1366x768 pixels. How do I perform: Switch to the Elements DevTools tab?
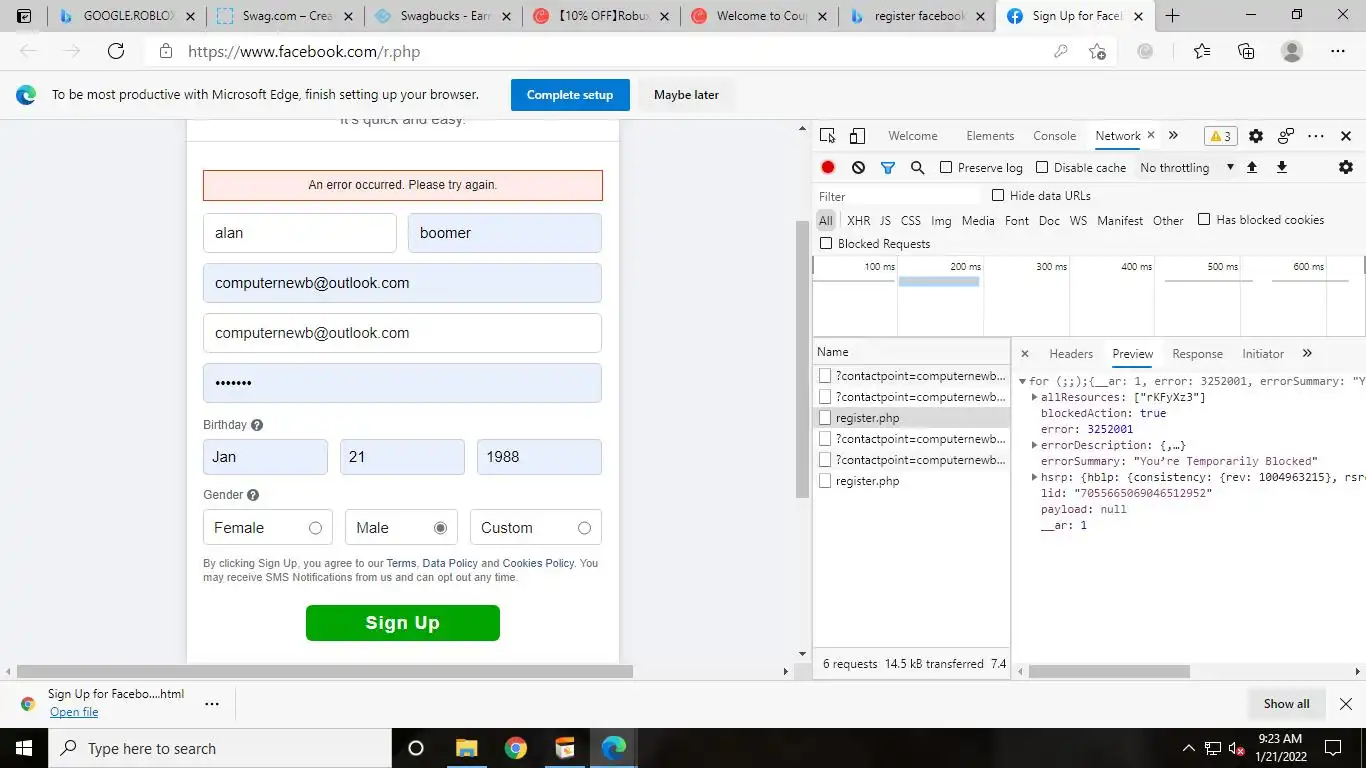coord(990,136)
